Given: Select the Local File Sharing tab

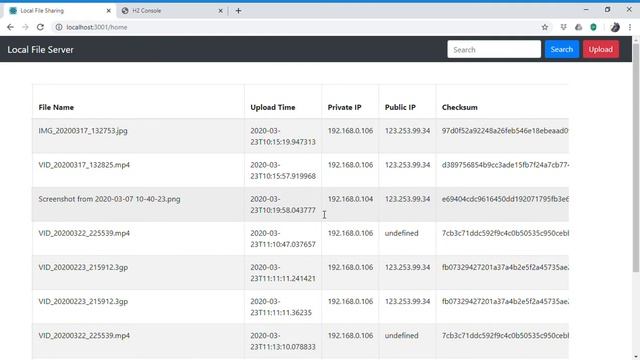Looking at the screenshot, I should 60,11.
